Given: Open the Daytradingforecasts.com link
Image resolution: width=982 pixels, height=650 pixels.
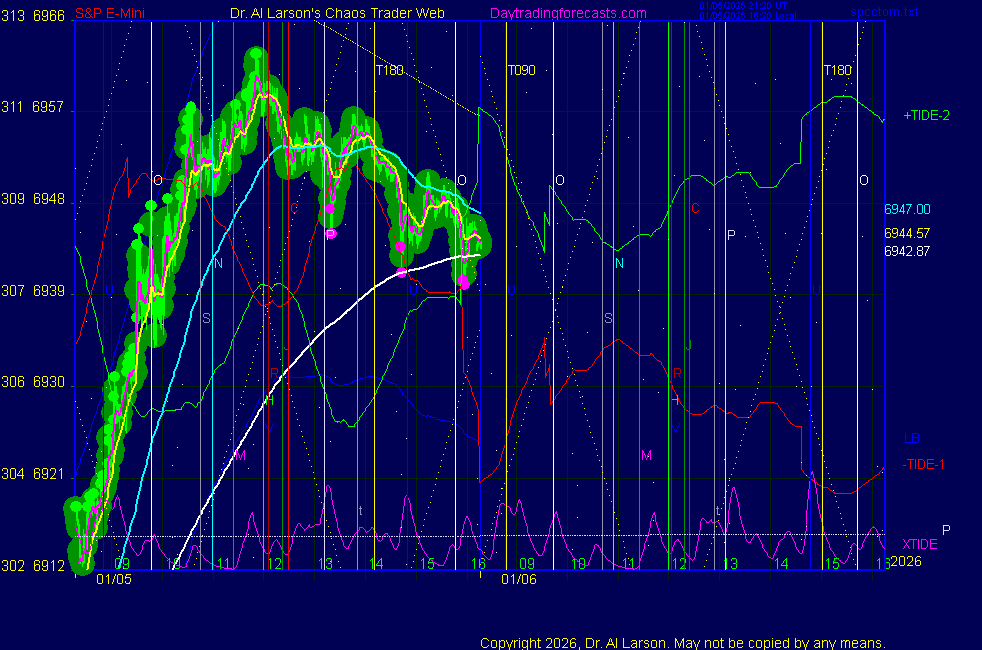Looking at the screenshot, I should (x=568, y=13).
